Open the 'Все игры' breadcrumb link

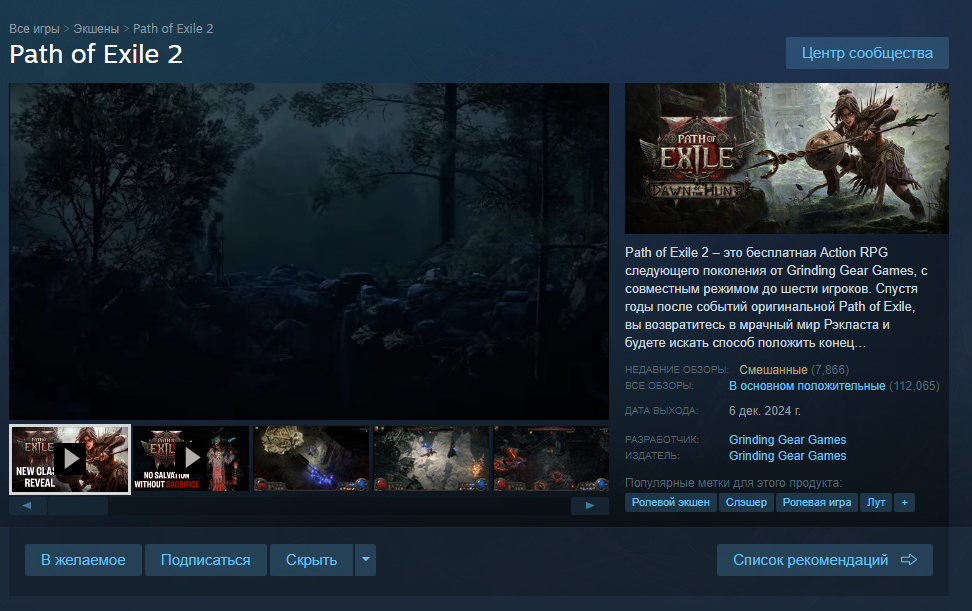34,29
